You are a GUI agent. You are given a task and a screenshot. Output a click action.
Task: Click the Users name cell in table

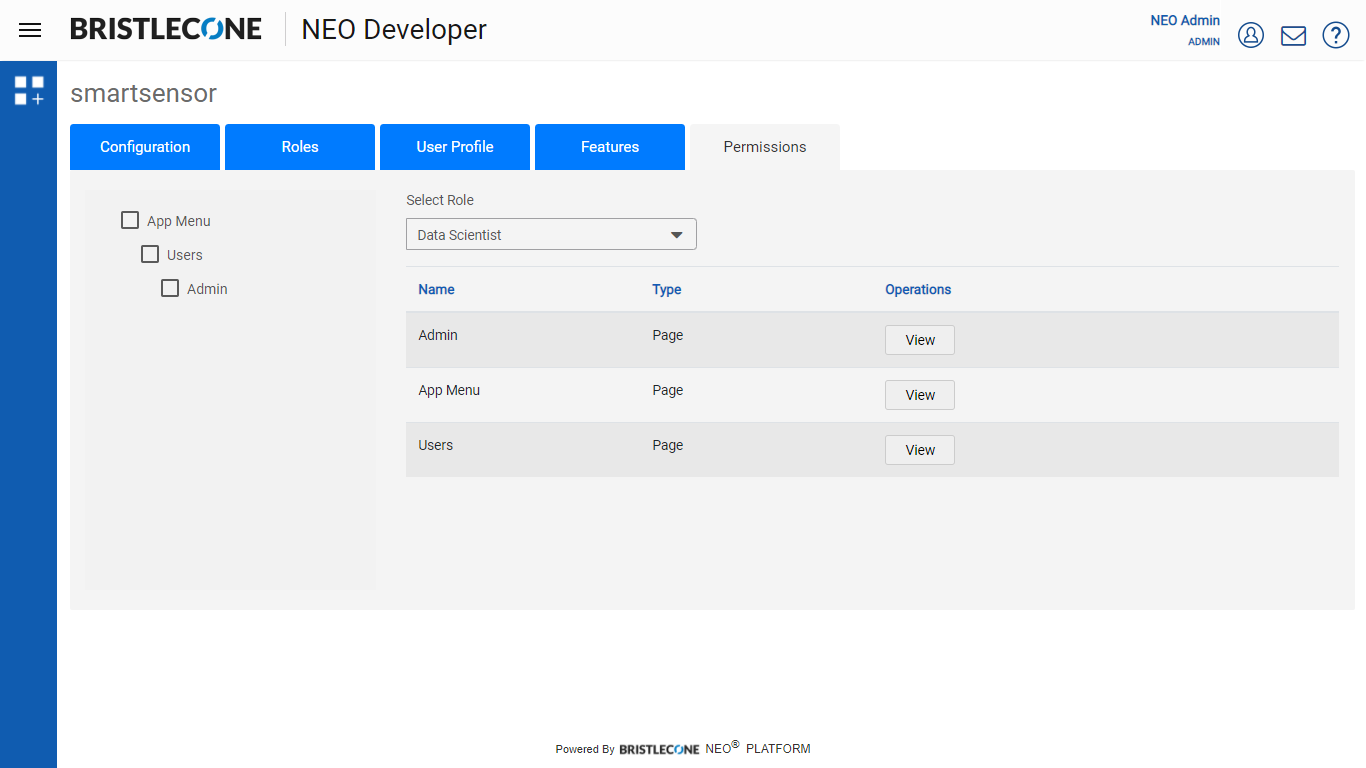pyautogui.click(x=436, y=445)
